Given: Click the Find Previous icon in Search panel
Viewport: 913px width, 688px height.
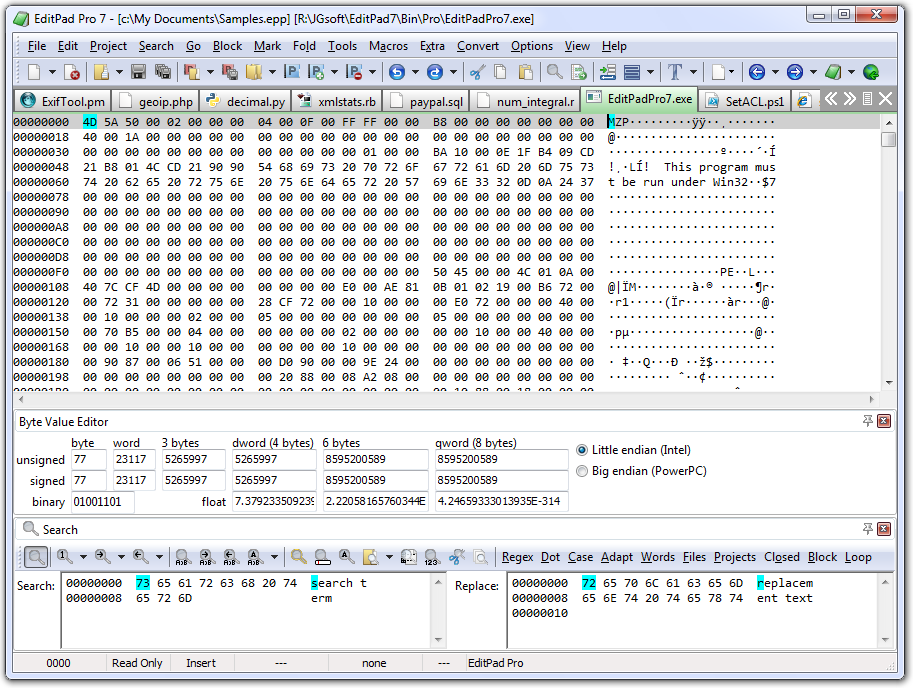Looking at the screenshot, I should [140, 557].
